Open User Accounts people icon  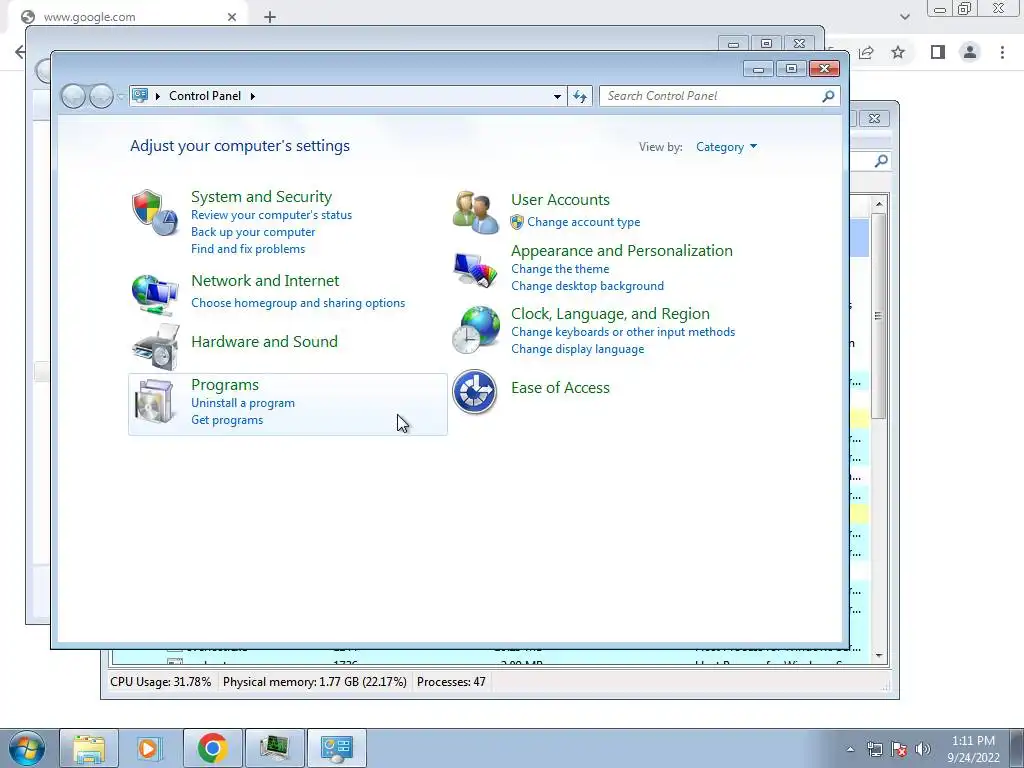click(x=475, y=212)
